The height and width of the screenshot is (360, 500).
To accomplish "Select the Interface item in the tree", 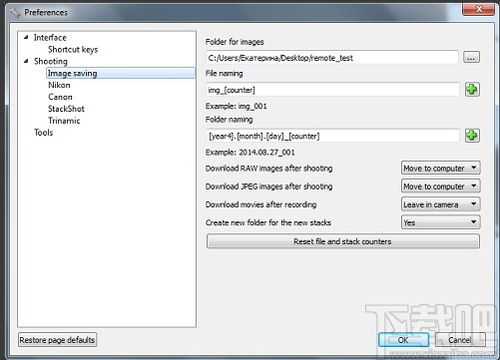I will point(50,37).
